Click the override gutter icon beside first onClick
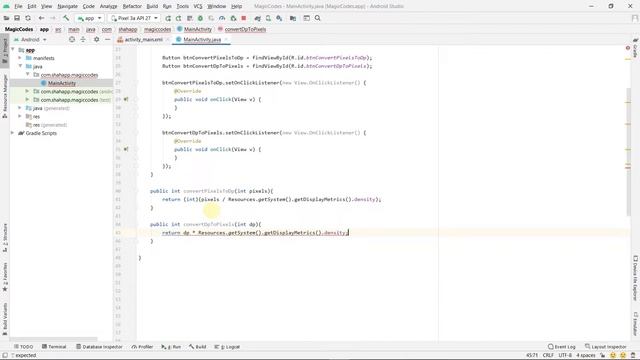 click(x=126, y=99)
